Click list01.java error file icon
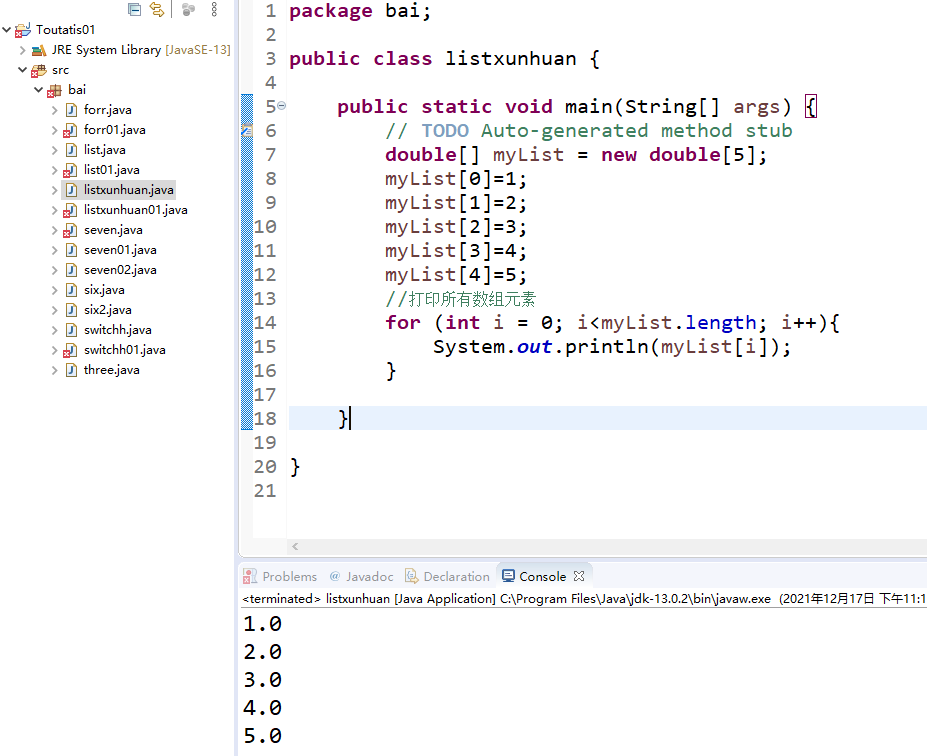Viewport: 927px width, 756px height. (x=70, y=170)
